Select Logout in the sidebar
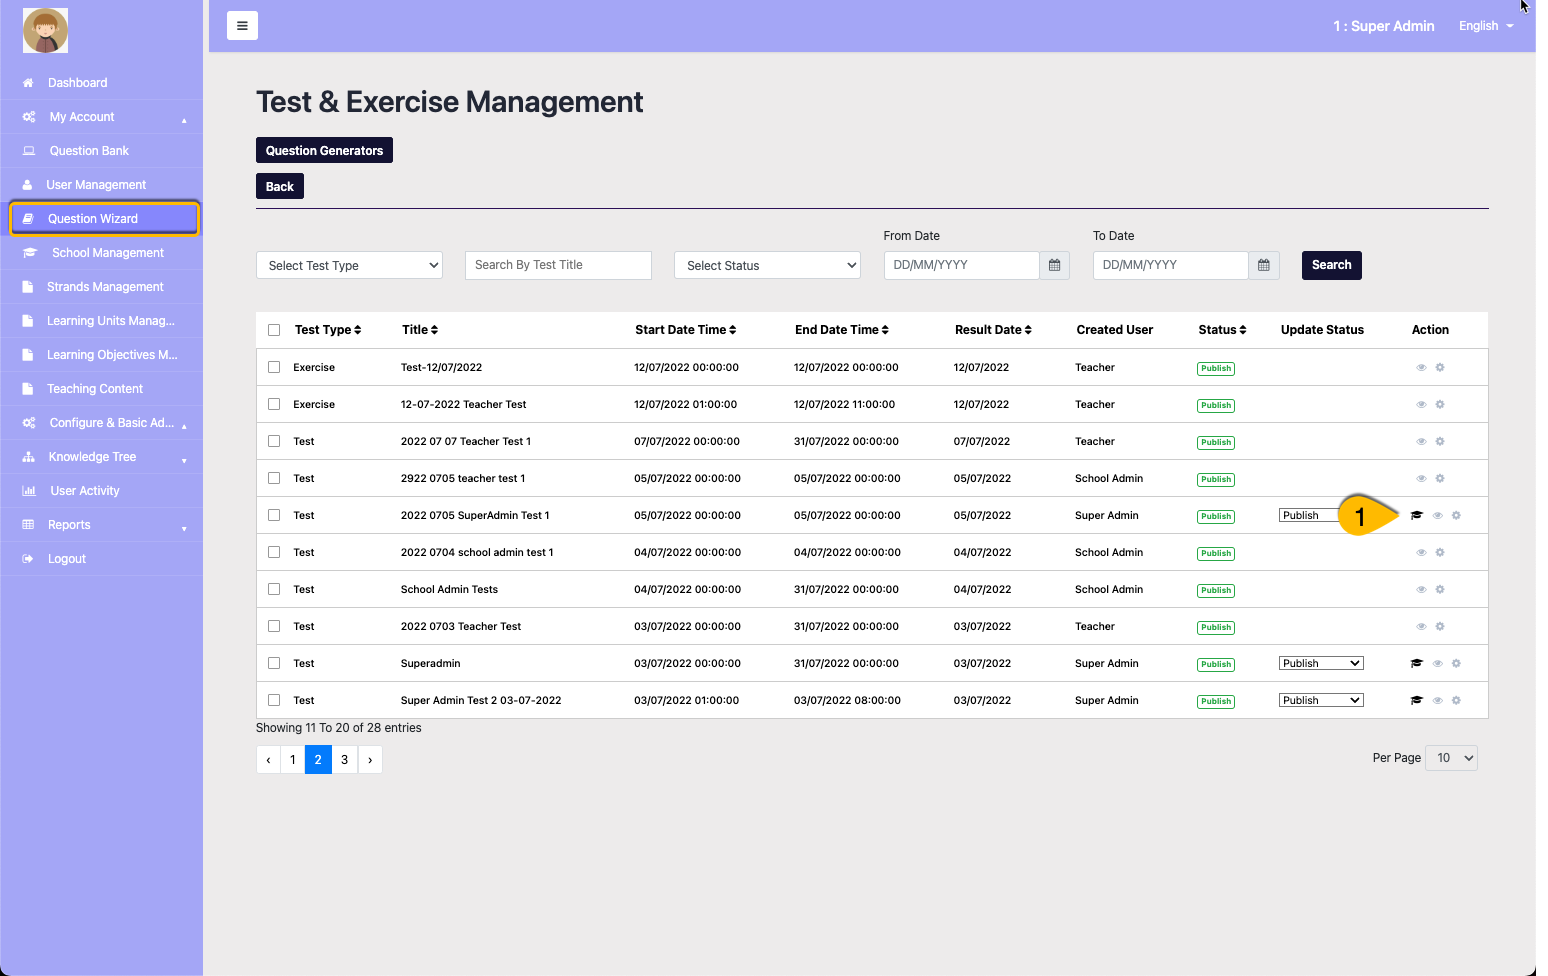 pos(102,559)
